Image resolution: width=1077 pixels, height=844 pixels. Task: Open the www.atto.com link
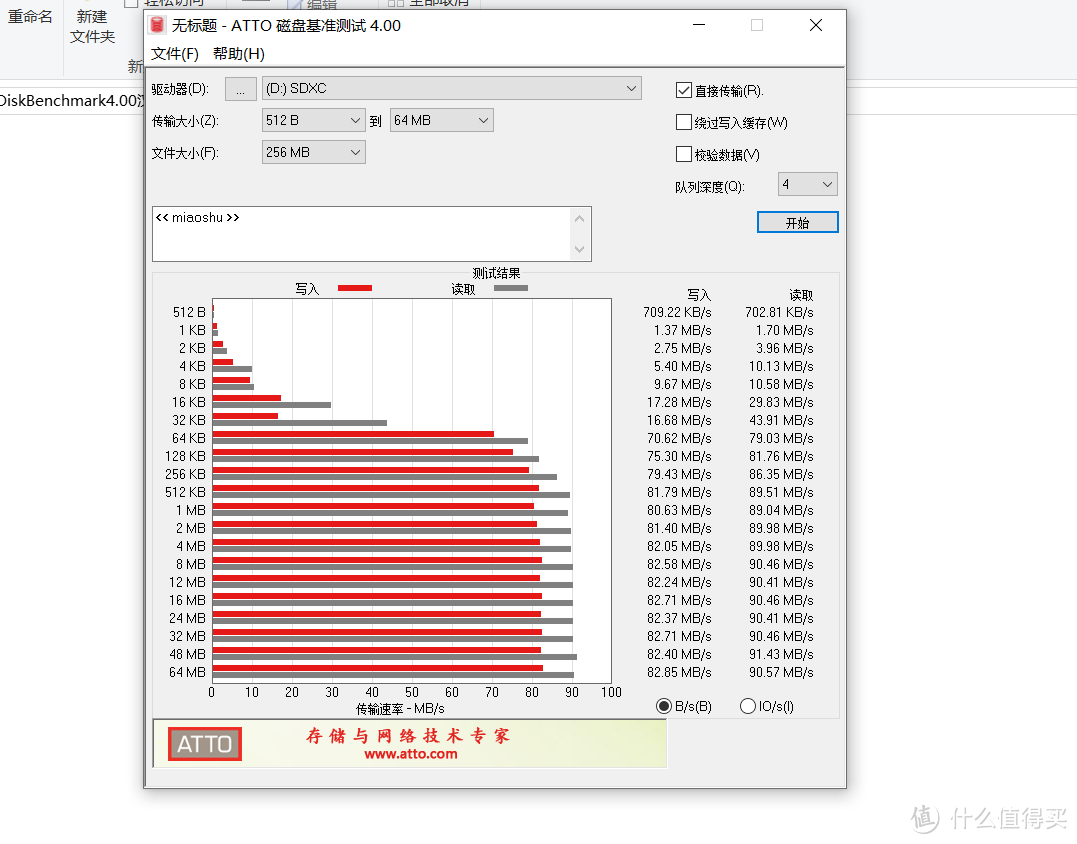pos(411,754)
